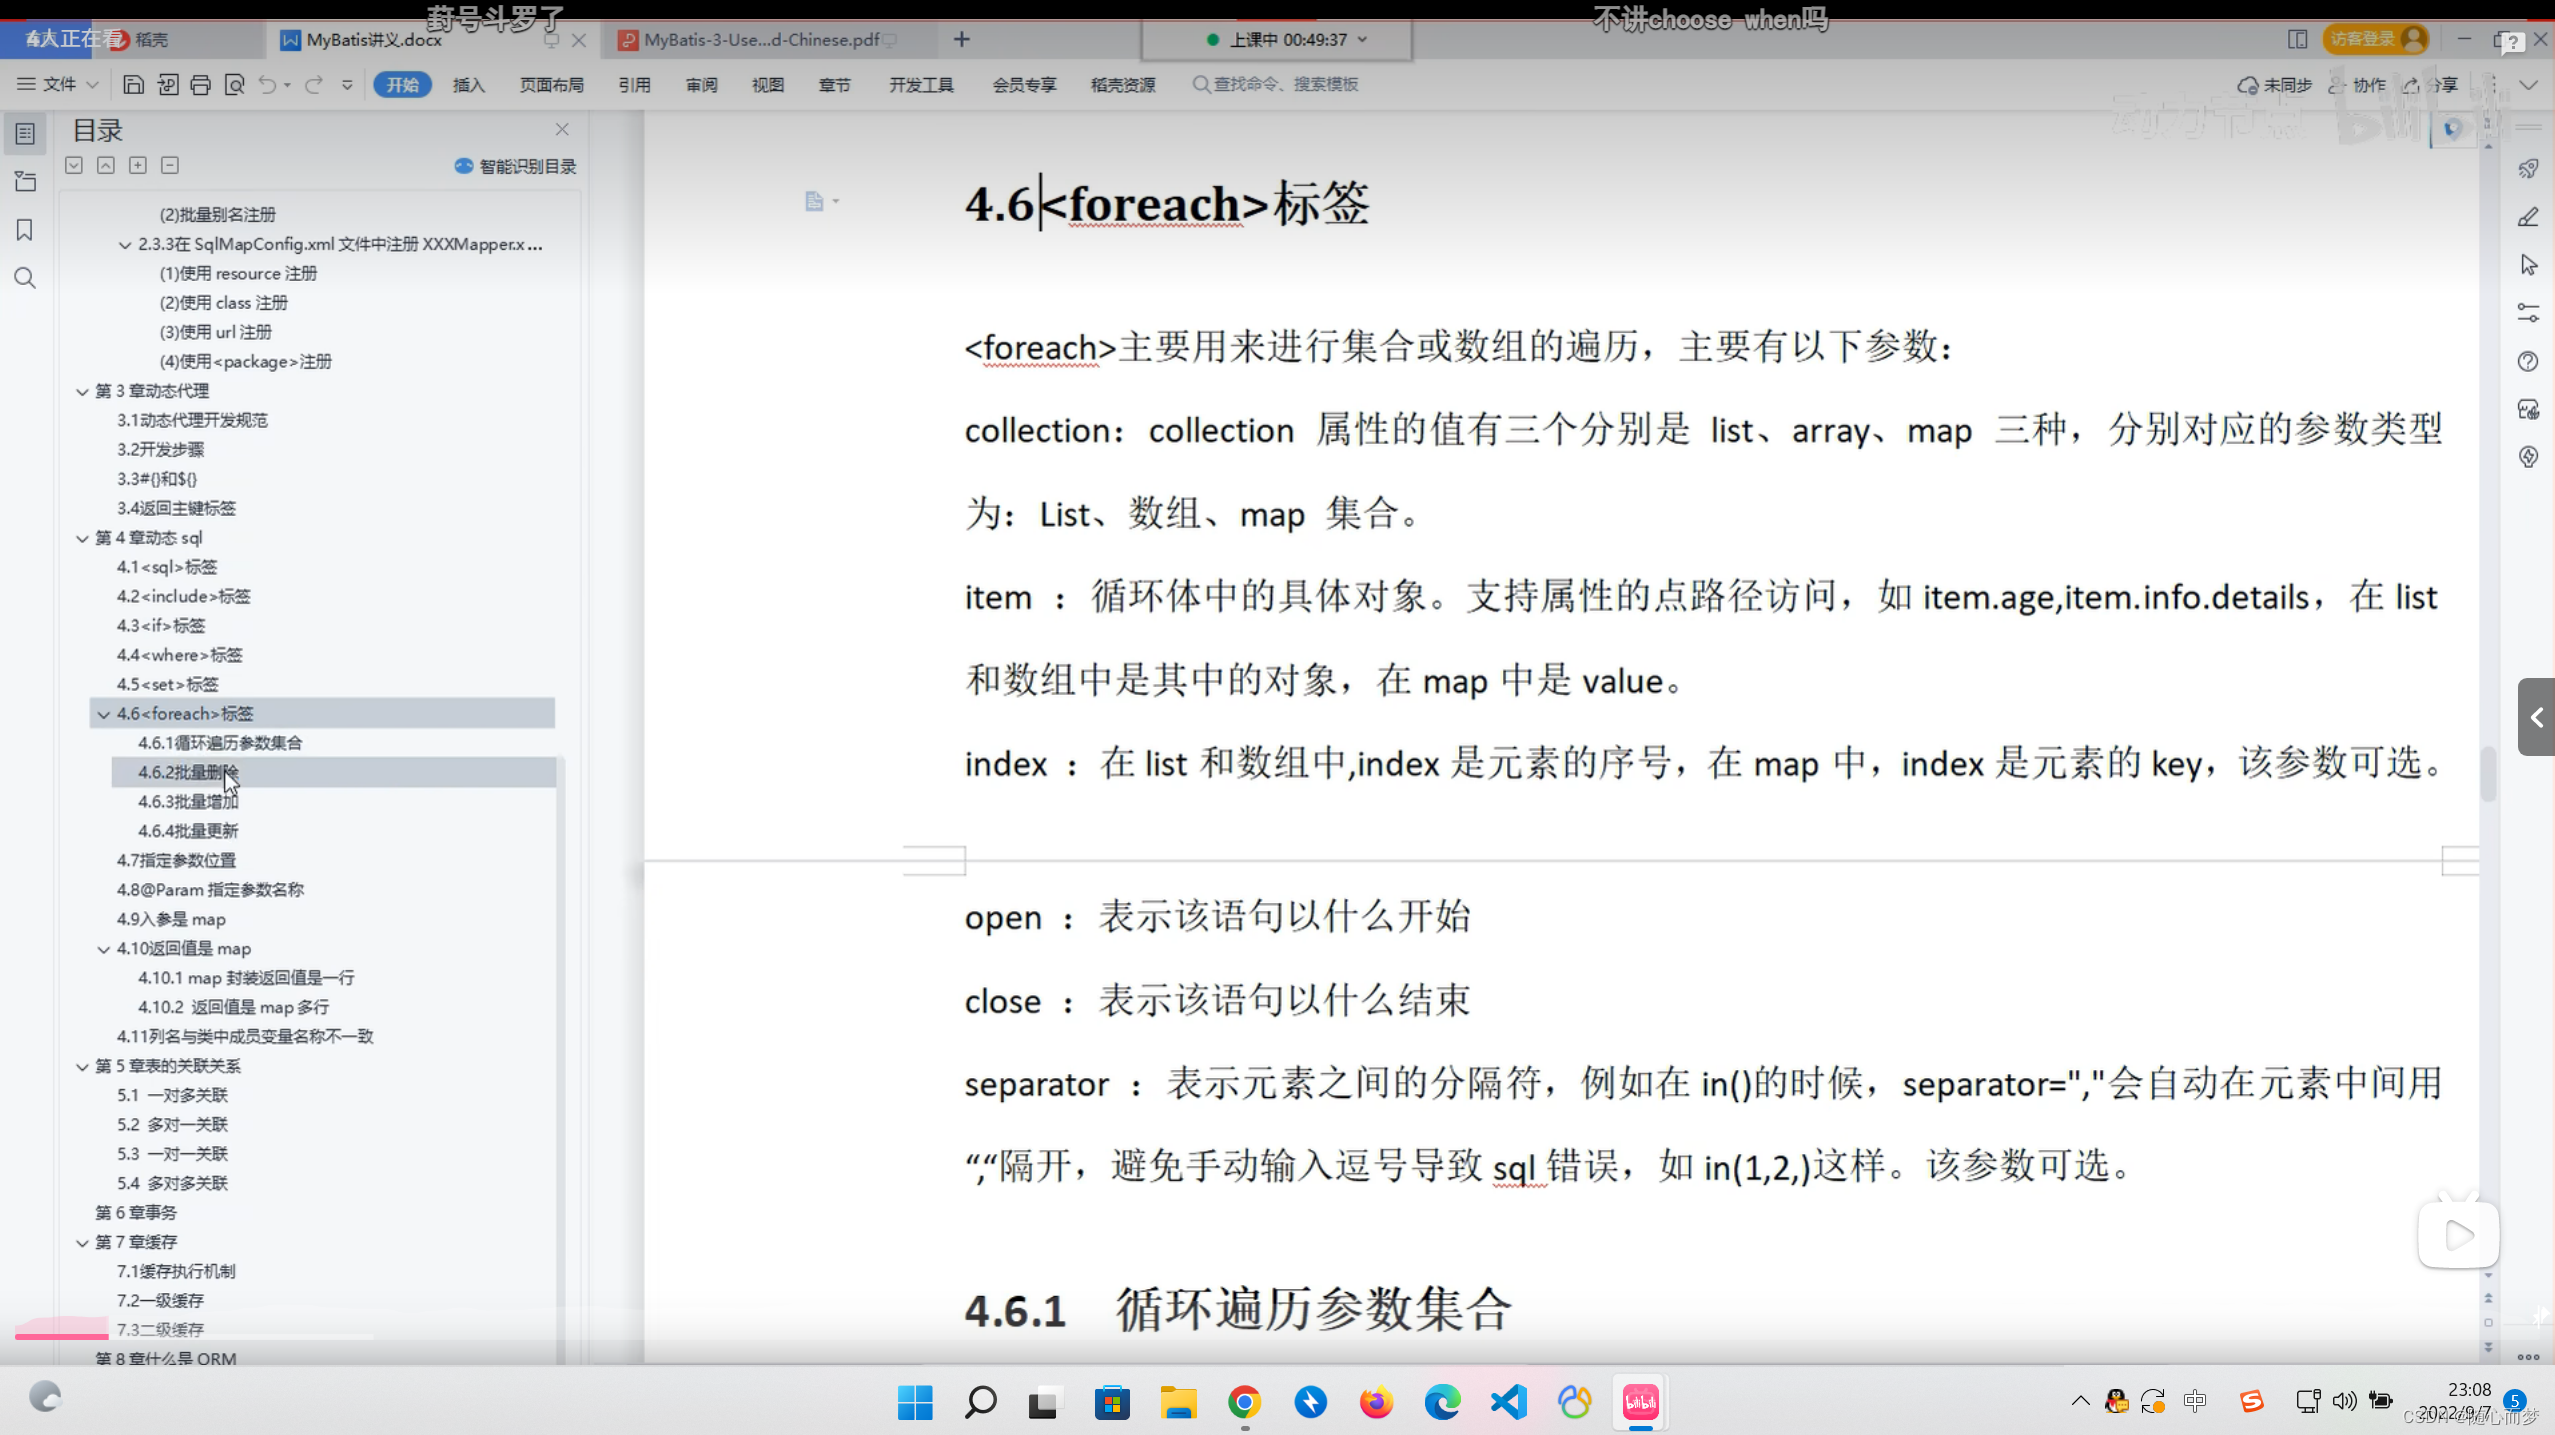Image resolution: width=2555 pixels, height=1435 pixels.
Task: Open the Bookmarks sidebar icon
Action: click(25, 230)
